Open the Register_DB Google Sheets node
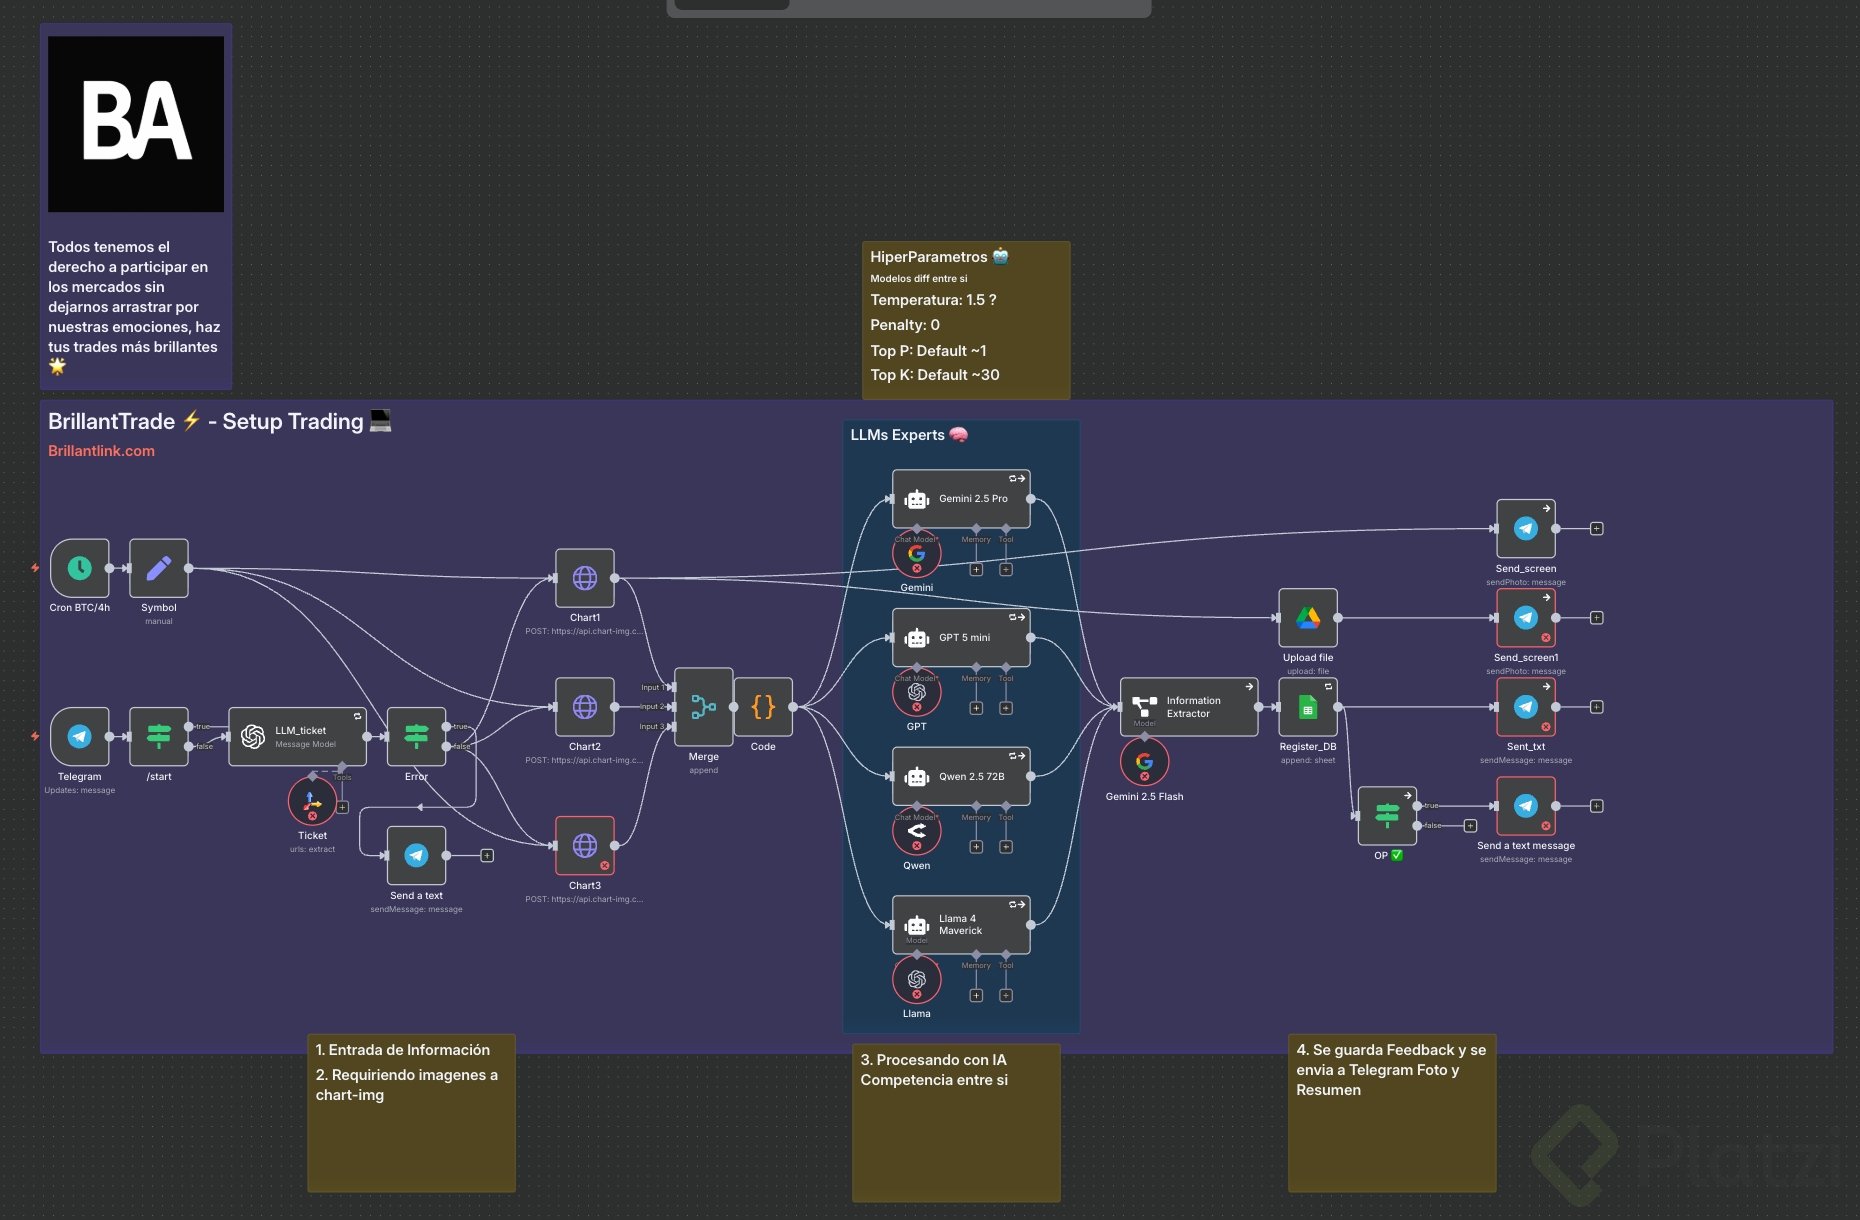 pyautogui.click(x=1308, y=707)
